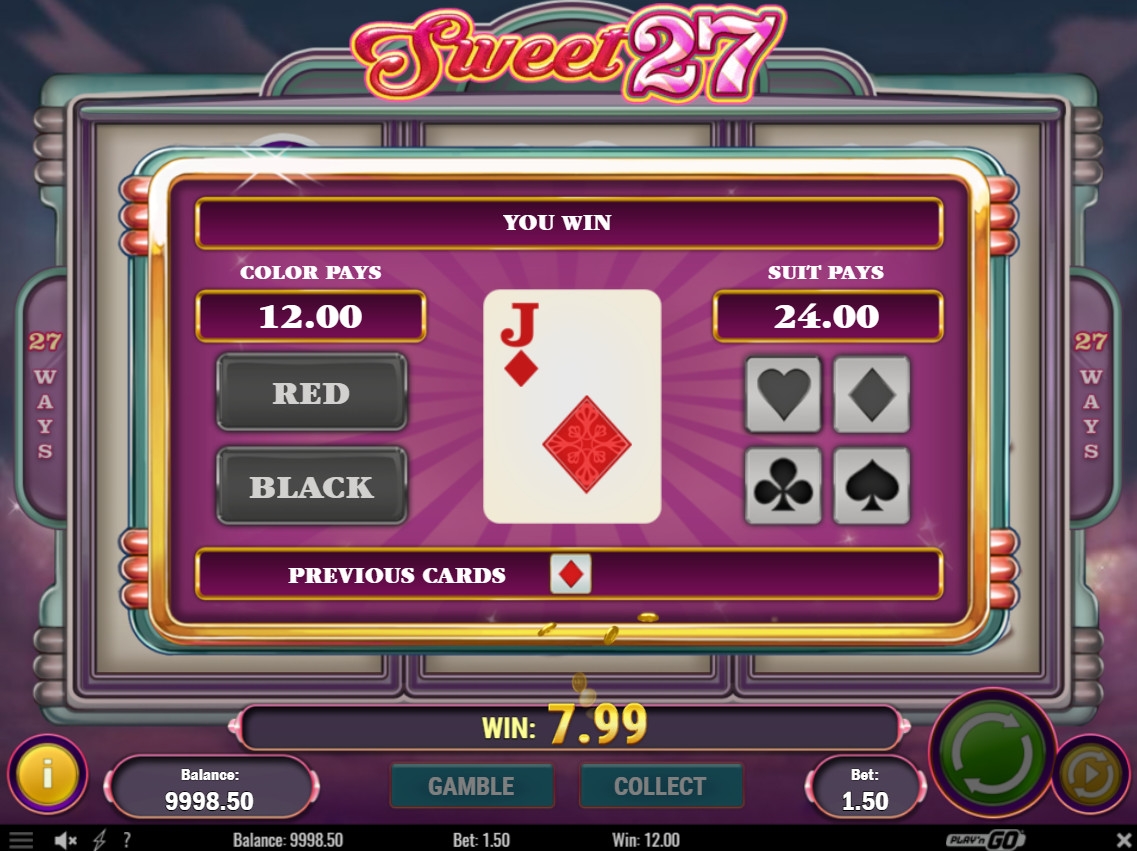Increase bet with right arrow

pos(921,787)
